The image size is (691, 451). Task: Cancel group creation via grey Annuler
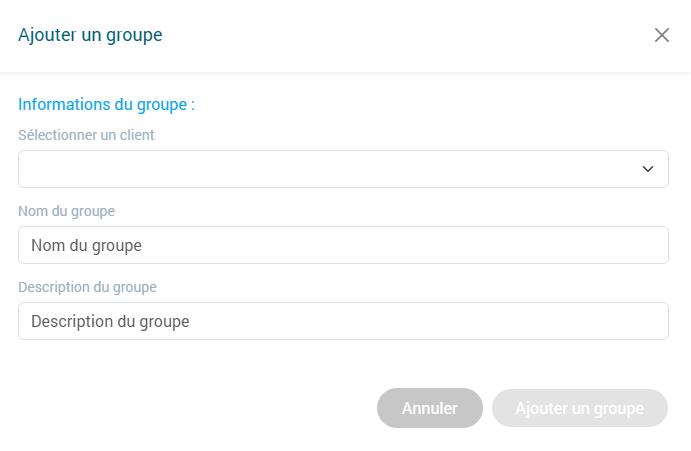430,408
